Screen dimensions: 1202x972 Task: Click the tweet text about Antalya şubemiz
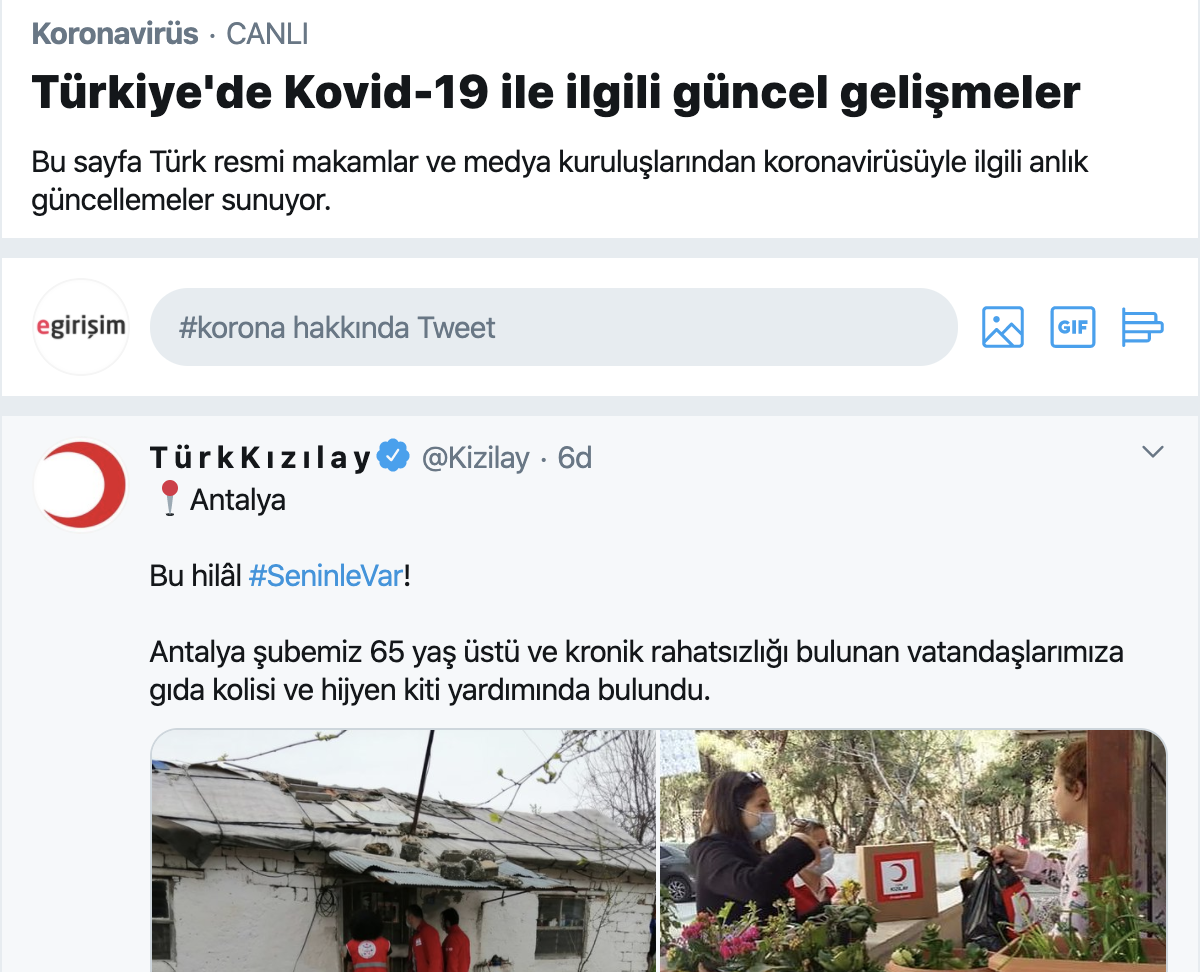[x=637, y=671]
